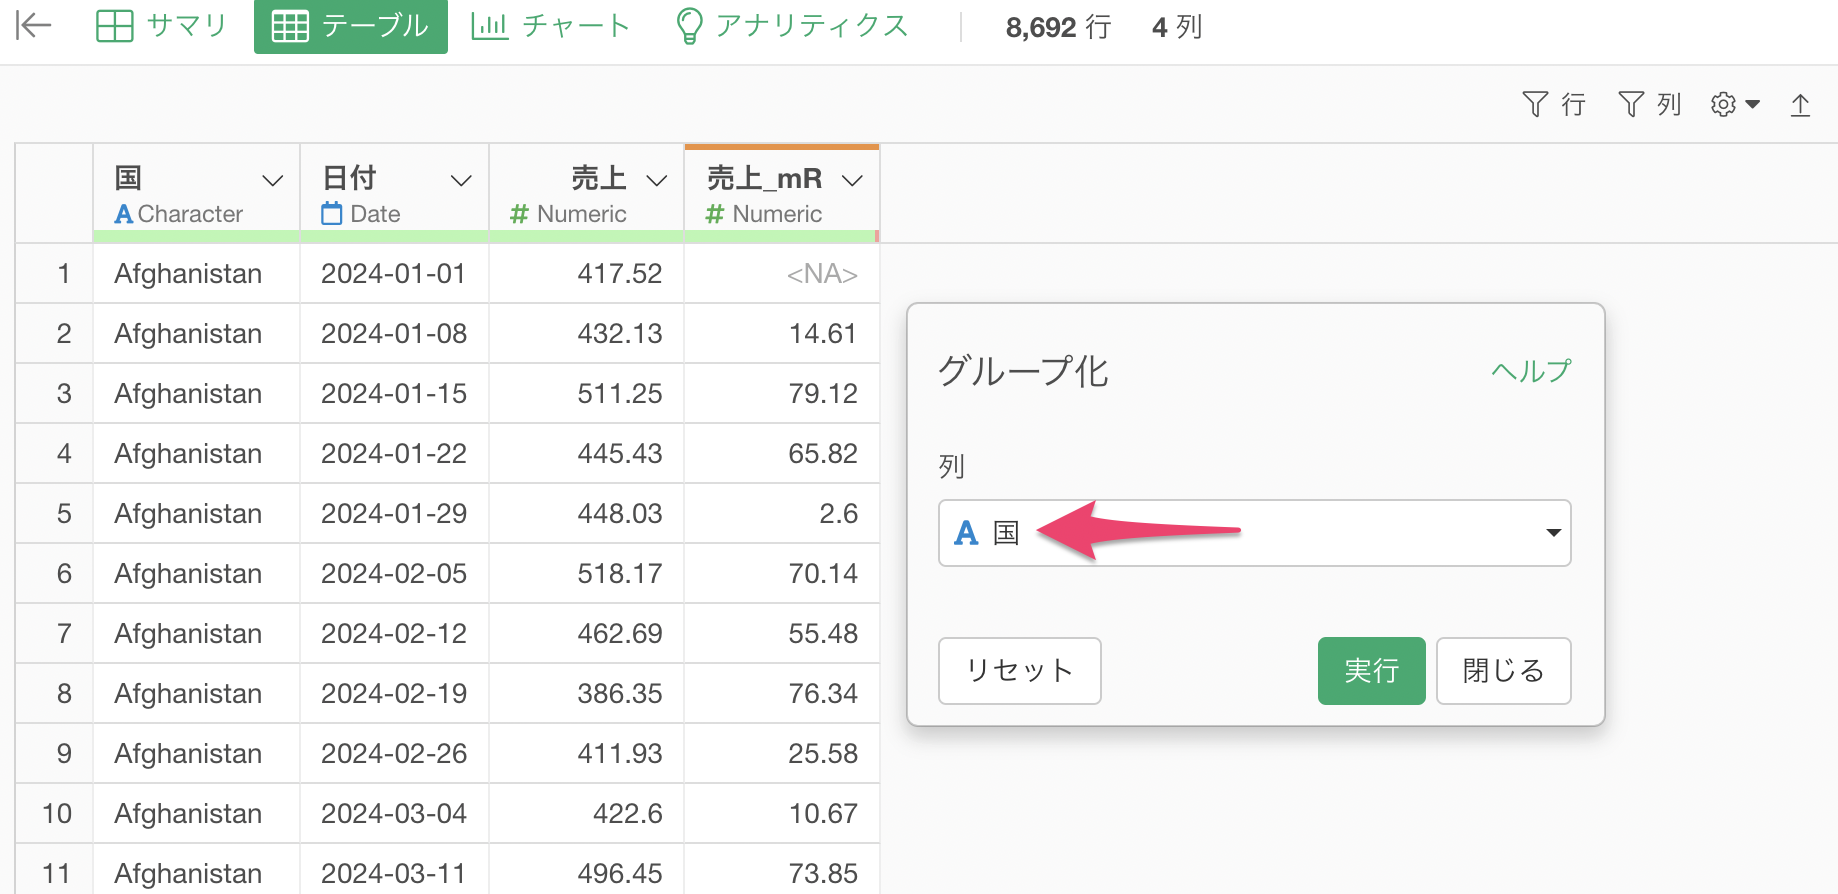This screenshot has height=894, width=1838.
Task: Open the ヘルプ link in the dialog
Action: [1531, 371]
